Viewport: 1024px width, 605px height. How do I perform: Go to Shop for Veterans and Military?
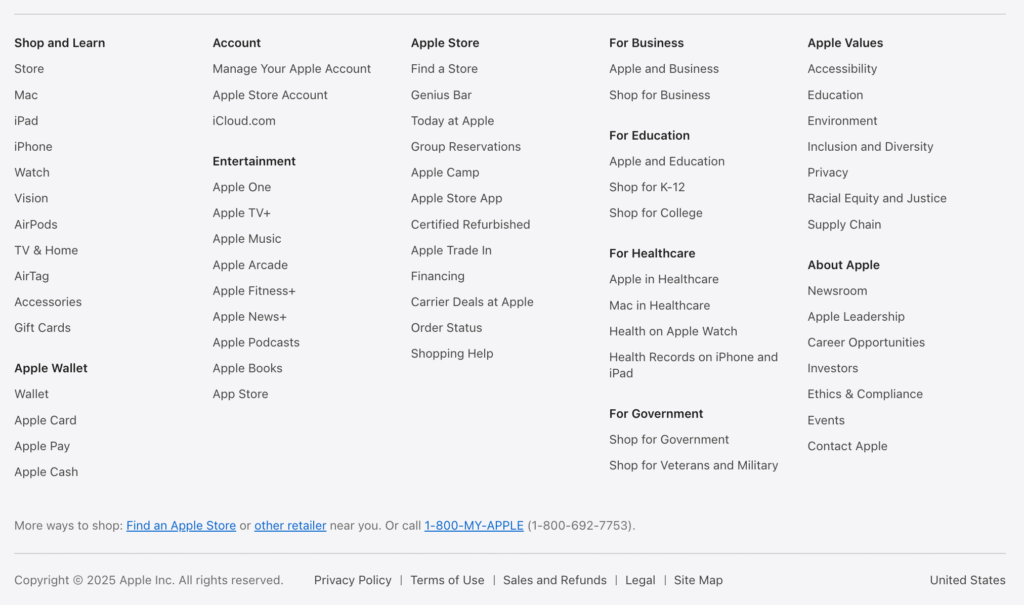694,465
